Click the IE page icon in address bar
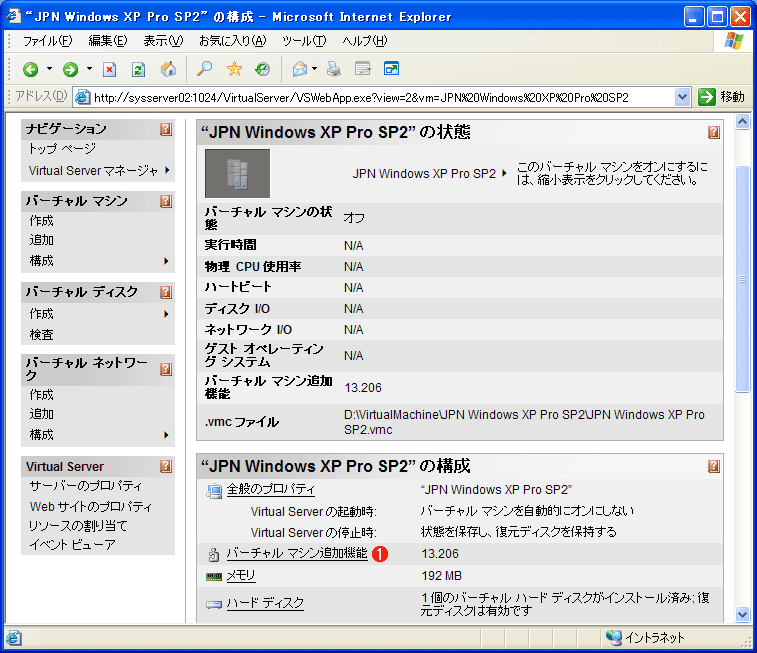The height and width of the screenshot is (653, 757). coord(83,97)
